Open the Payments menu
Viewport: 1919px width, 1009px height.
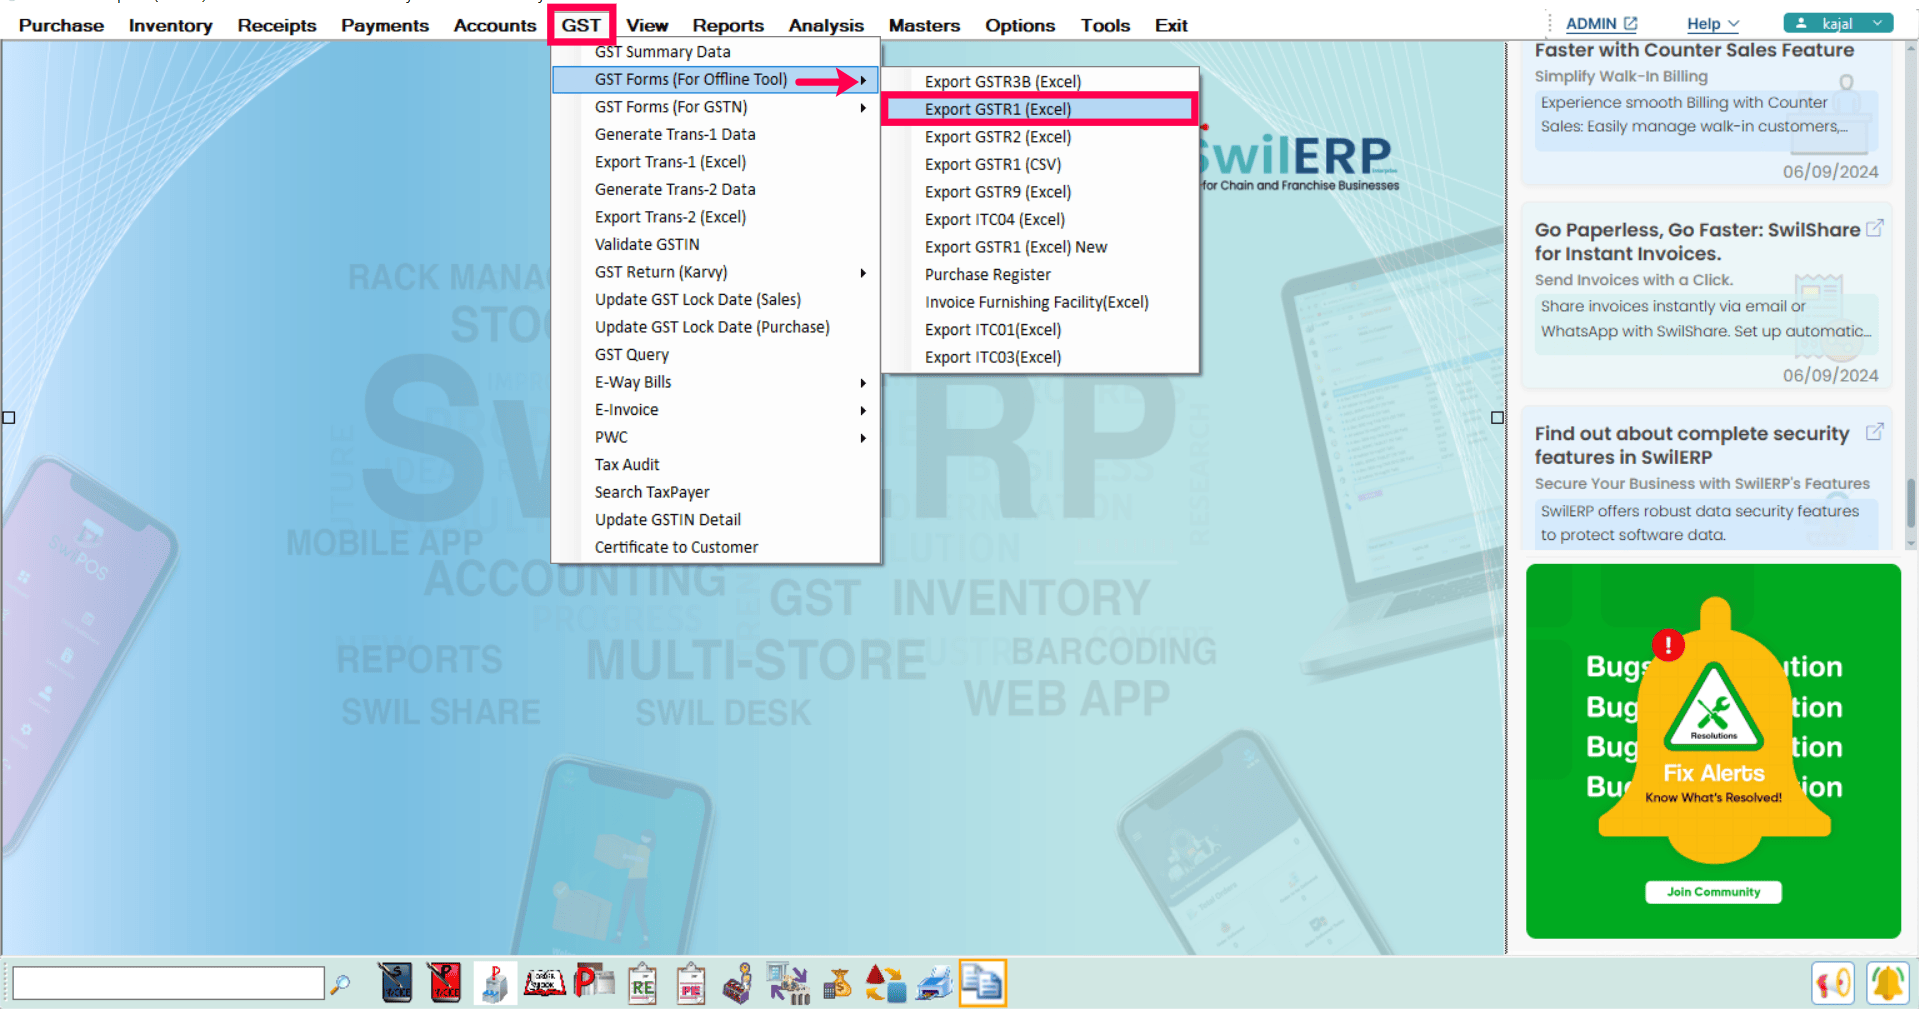pos(385,25)
